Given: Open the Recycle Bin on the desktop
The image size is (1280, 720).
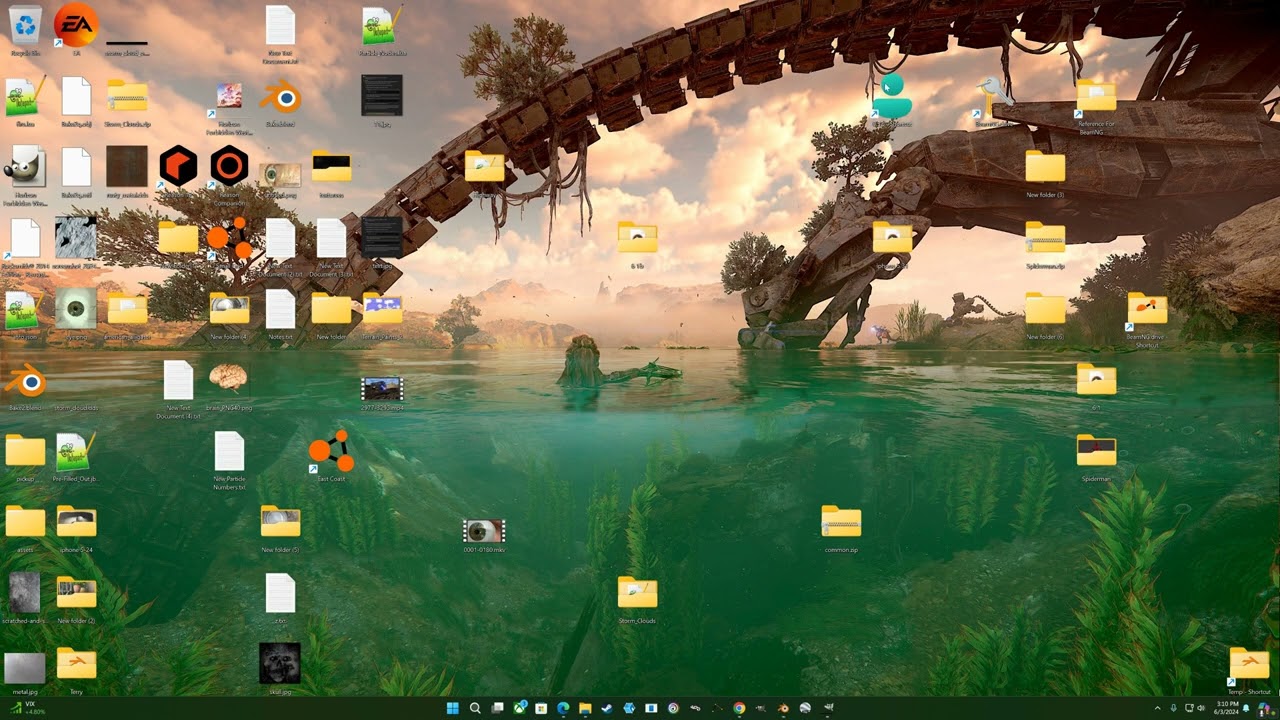Looking at the screenshot, I should [25, 25].
